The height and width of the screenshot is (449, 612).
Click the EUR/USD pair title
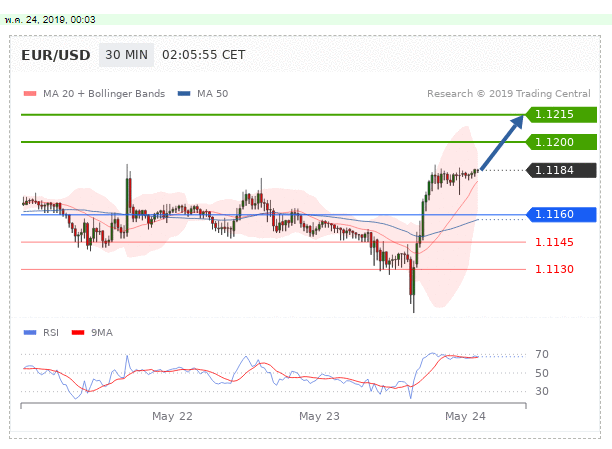coord(56,55)
